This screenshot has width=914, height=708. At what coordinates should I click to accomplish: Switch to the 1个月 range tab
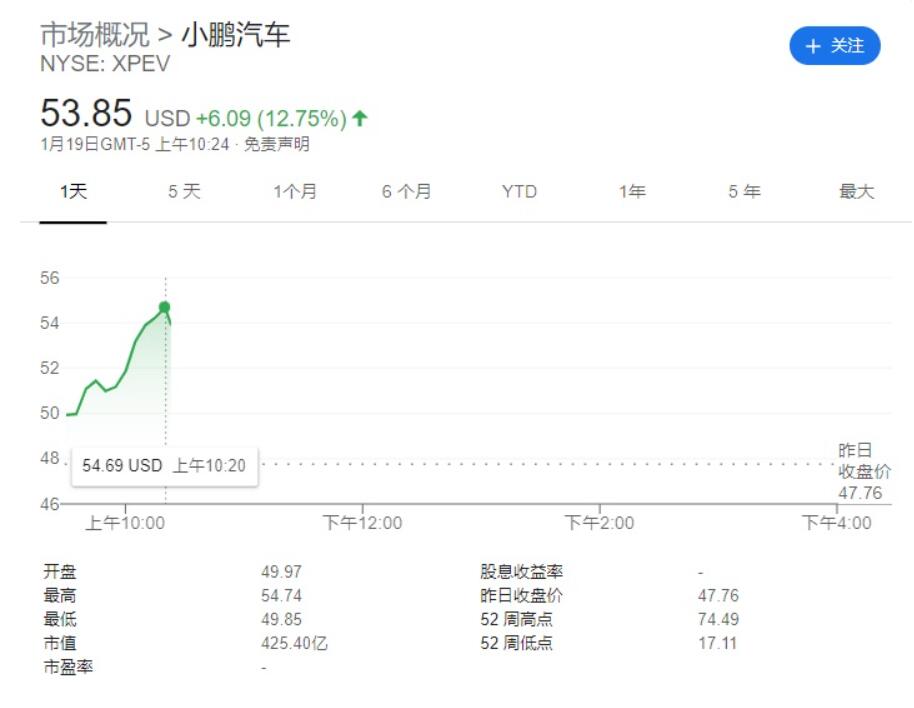click(295, 191)
